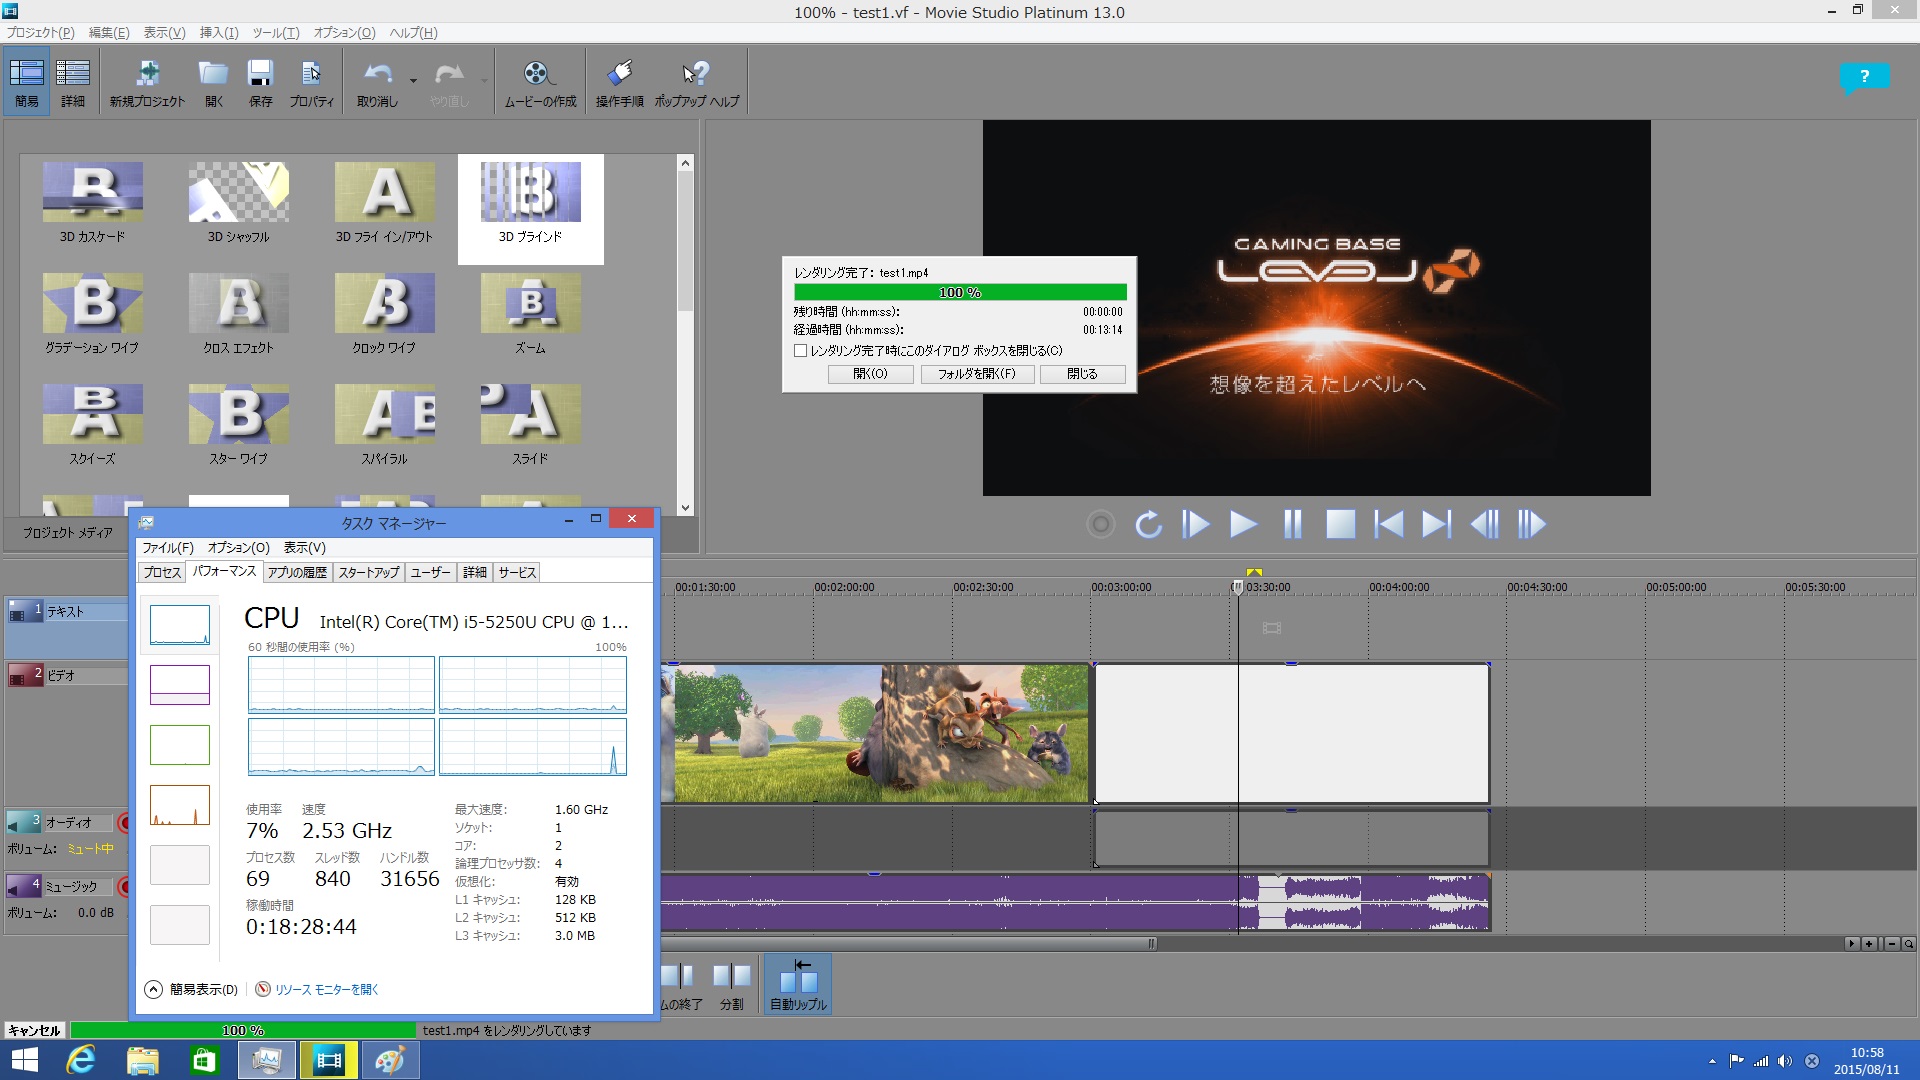Zoom out timeline with minus button

coord(1891,944)
